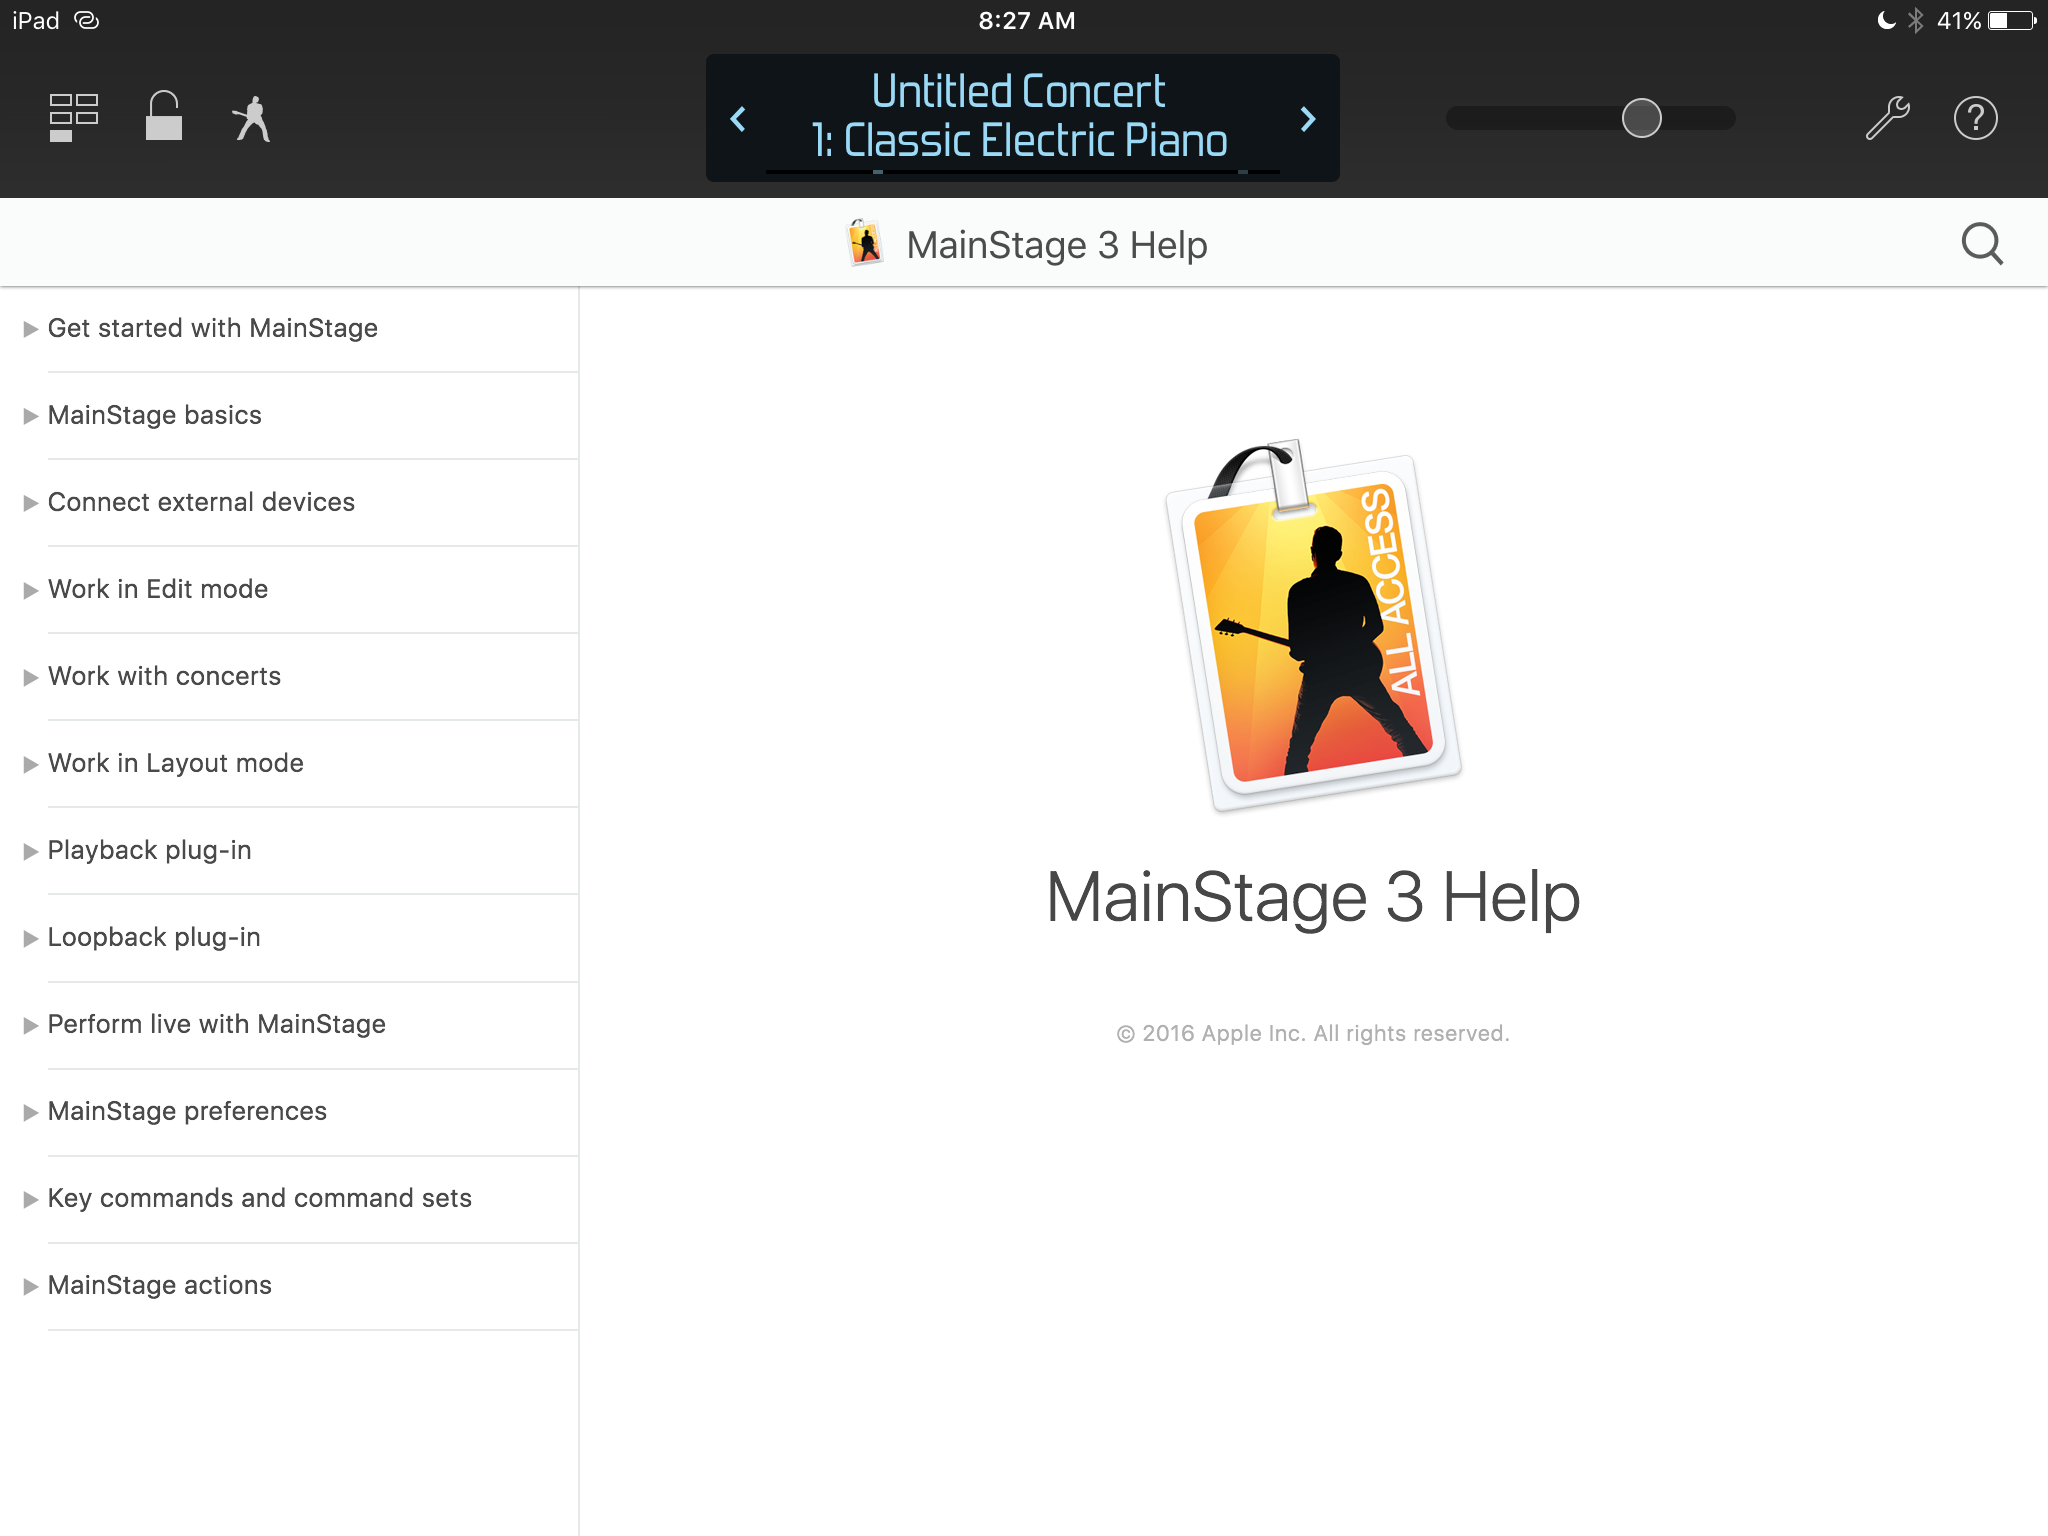Click the padlock icon in the toolbar
The width and height of the screenshot is (2048, 1536).
162,117
